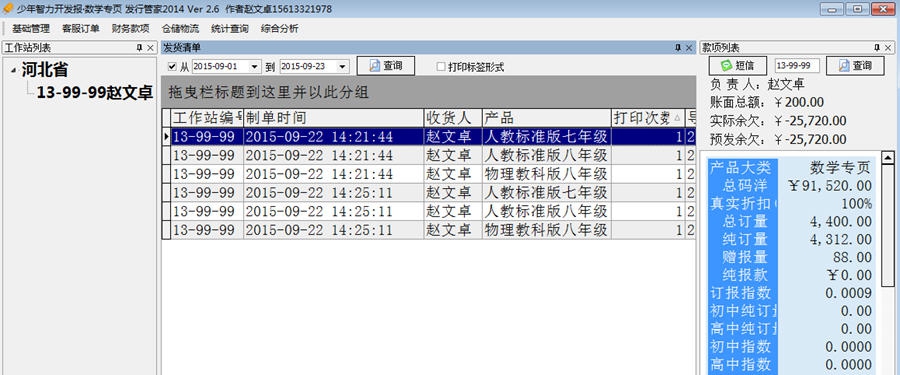Viewport: 900px width, 375px height.
Task: Click 负责人：赵文卓 text
Action: [x=757, y=84]
